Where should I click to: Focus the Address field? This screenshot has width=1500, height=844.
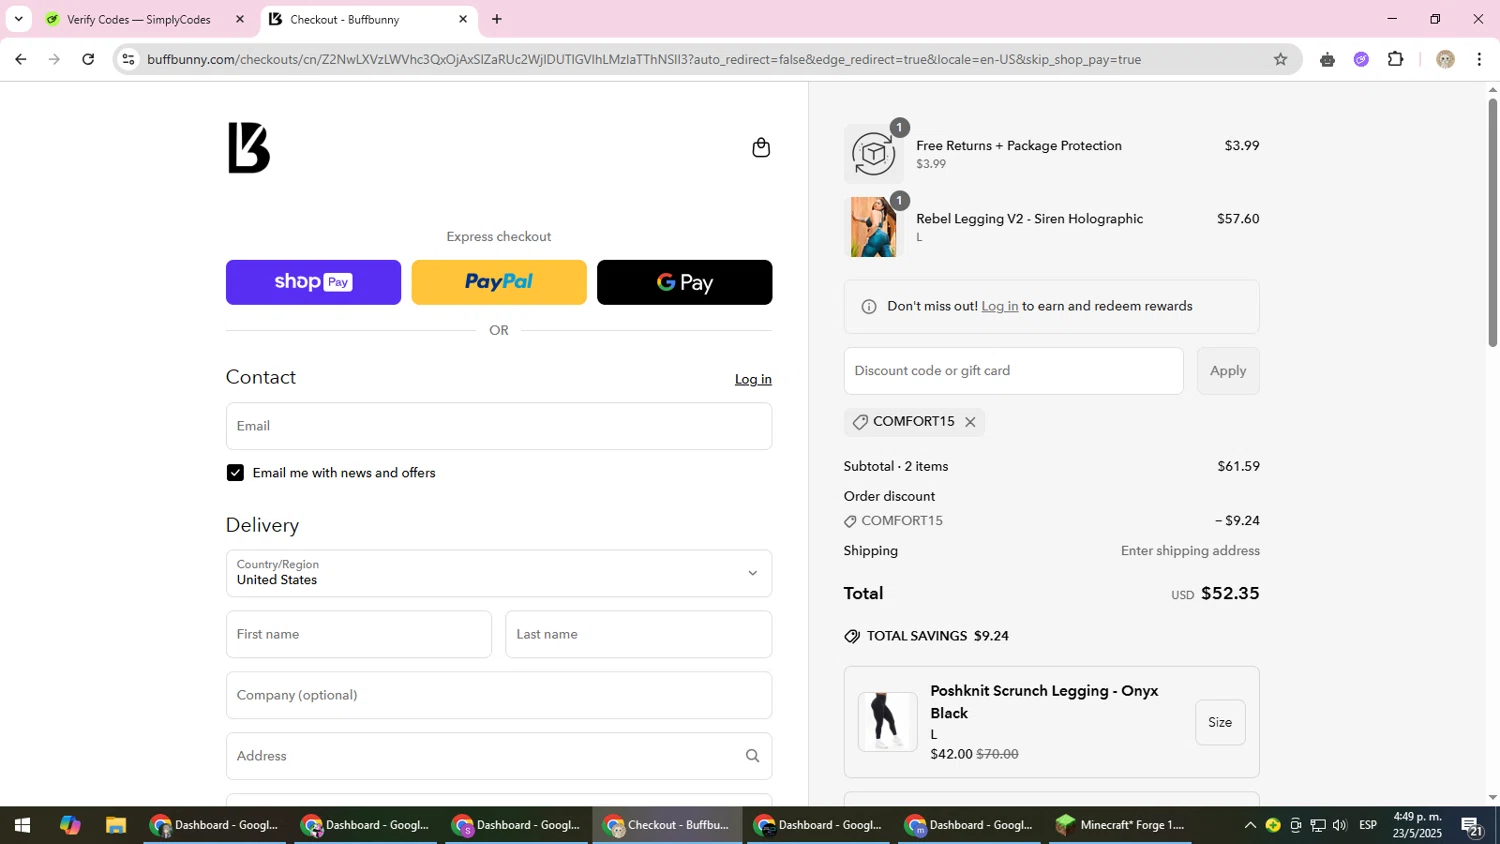pos(499,756)
